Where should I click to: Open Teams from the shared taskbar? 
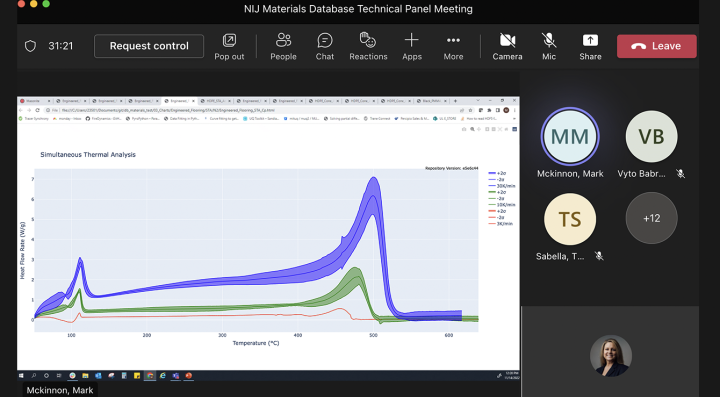pos(175,375)
